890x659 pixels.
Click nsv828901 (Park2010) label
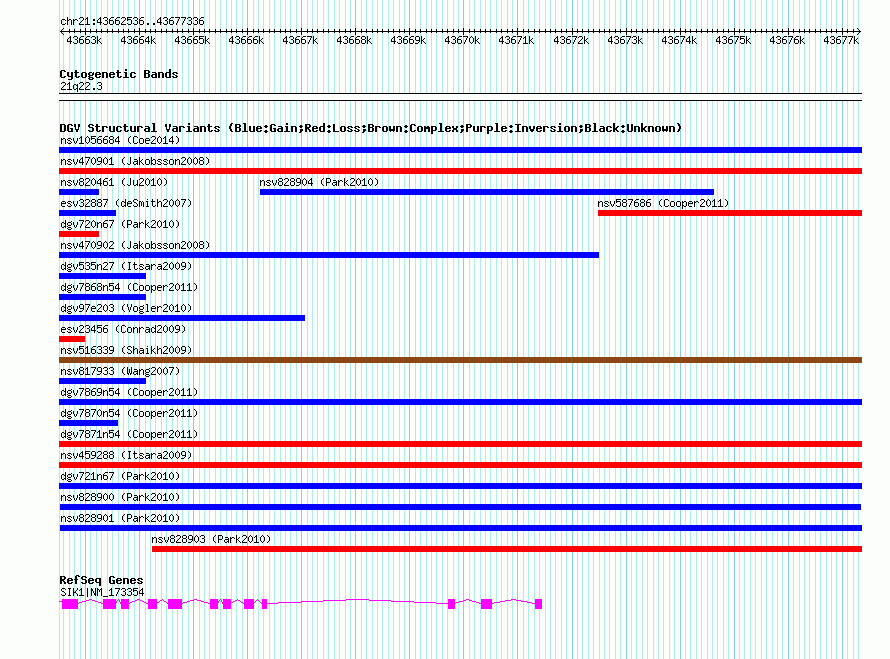pos(120,518)
